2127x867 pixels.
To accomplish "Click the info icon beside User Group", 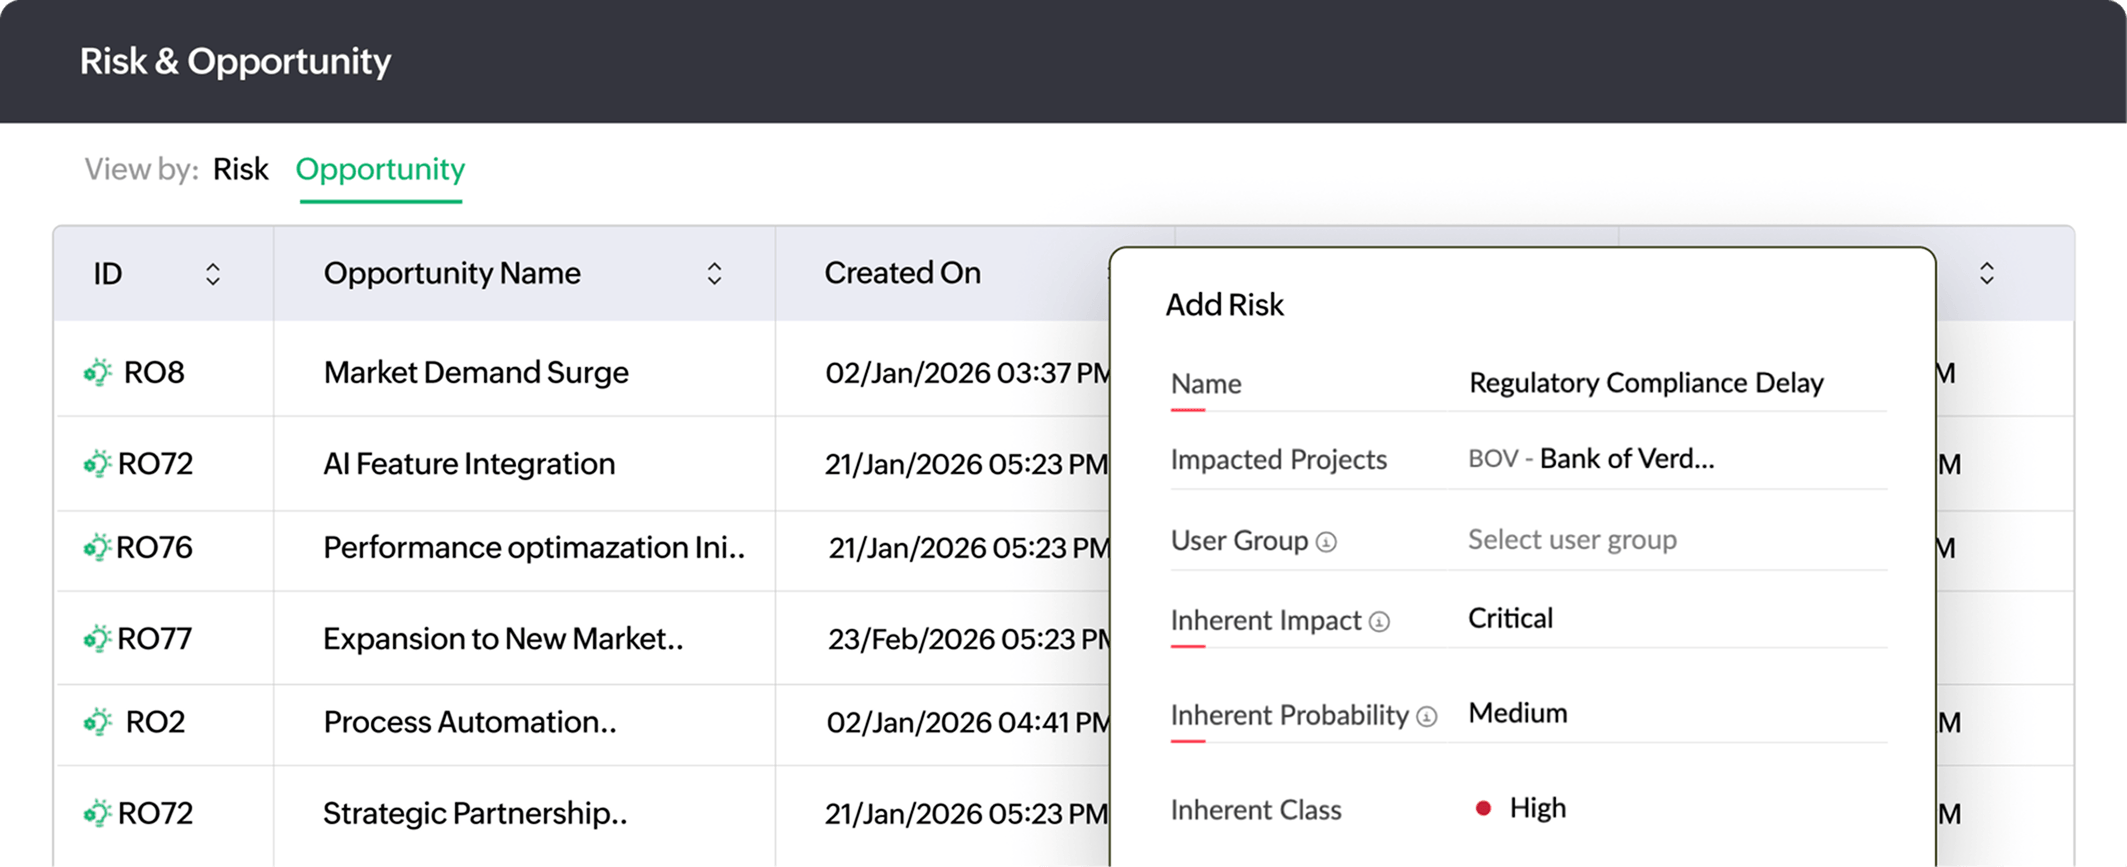I will coord(1326,542).
